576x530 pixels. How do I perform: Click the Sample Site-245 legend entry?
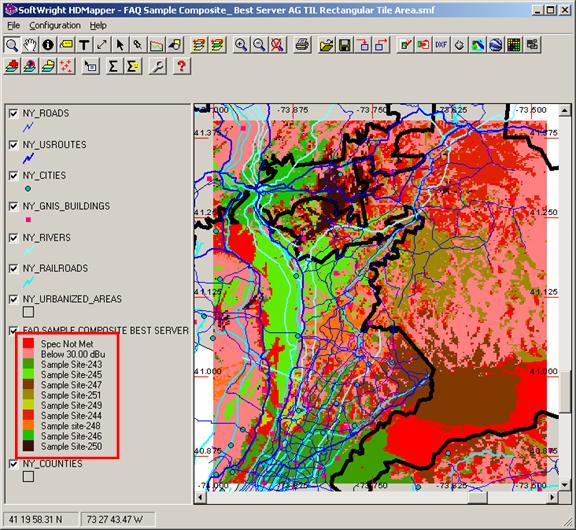(x=71, y=375)
